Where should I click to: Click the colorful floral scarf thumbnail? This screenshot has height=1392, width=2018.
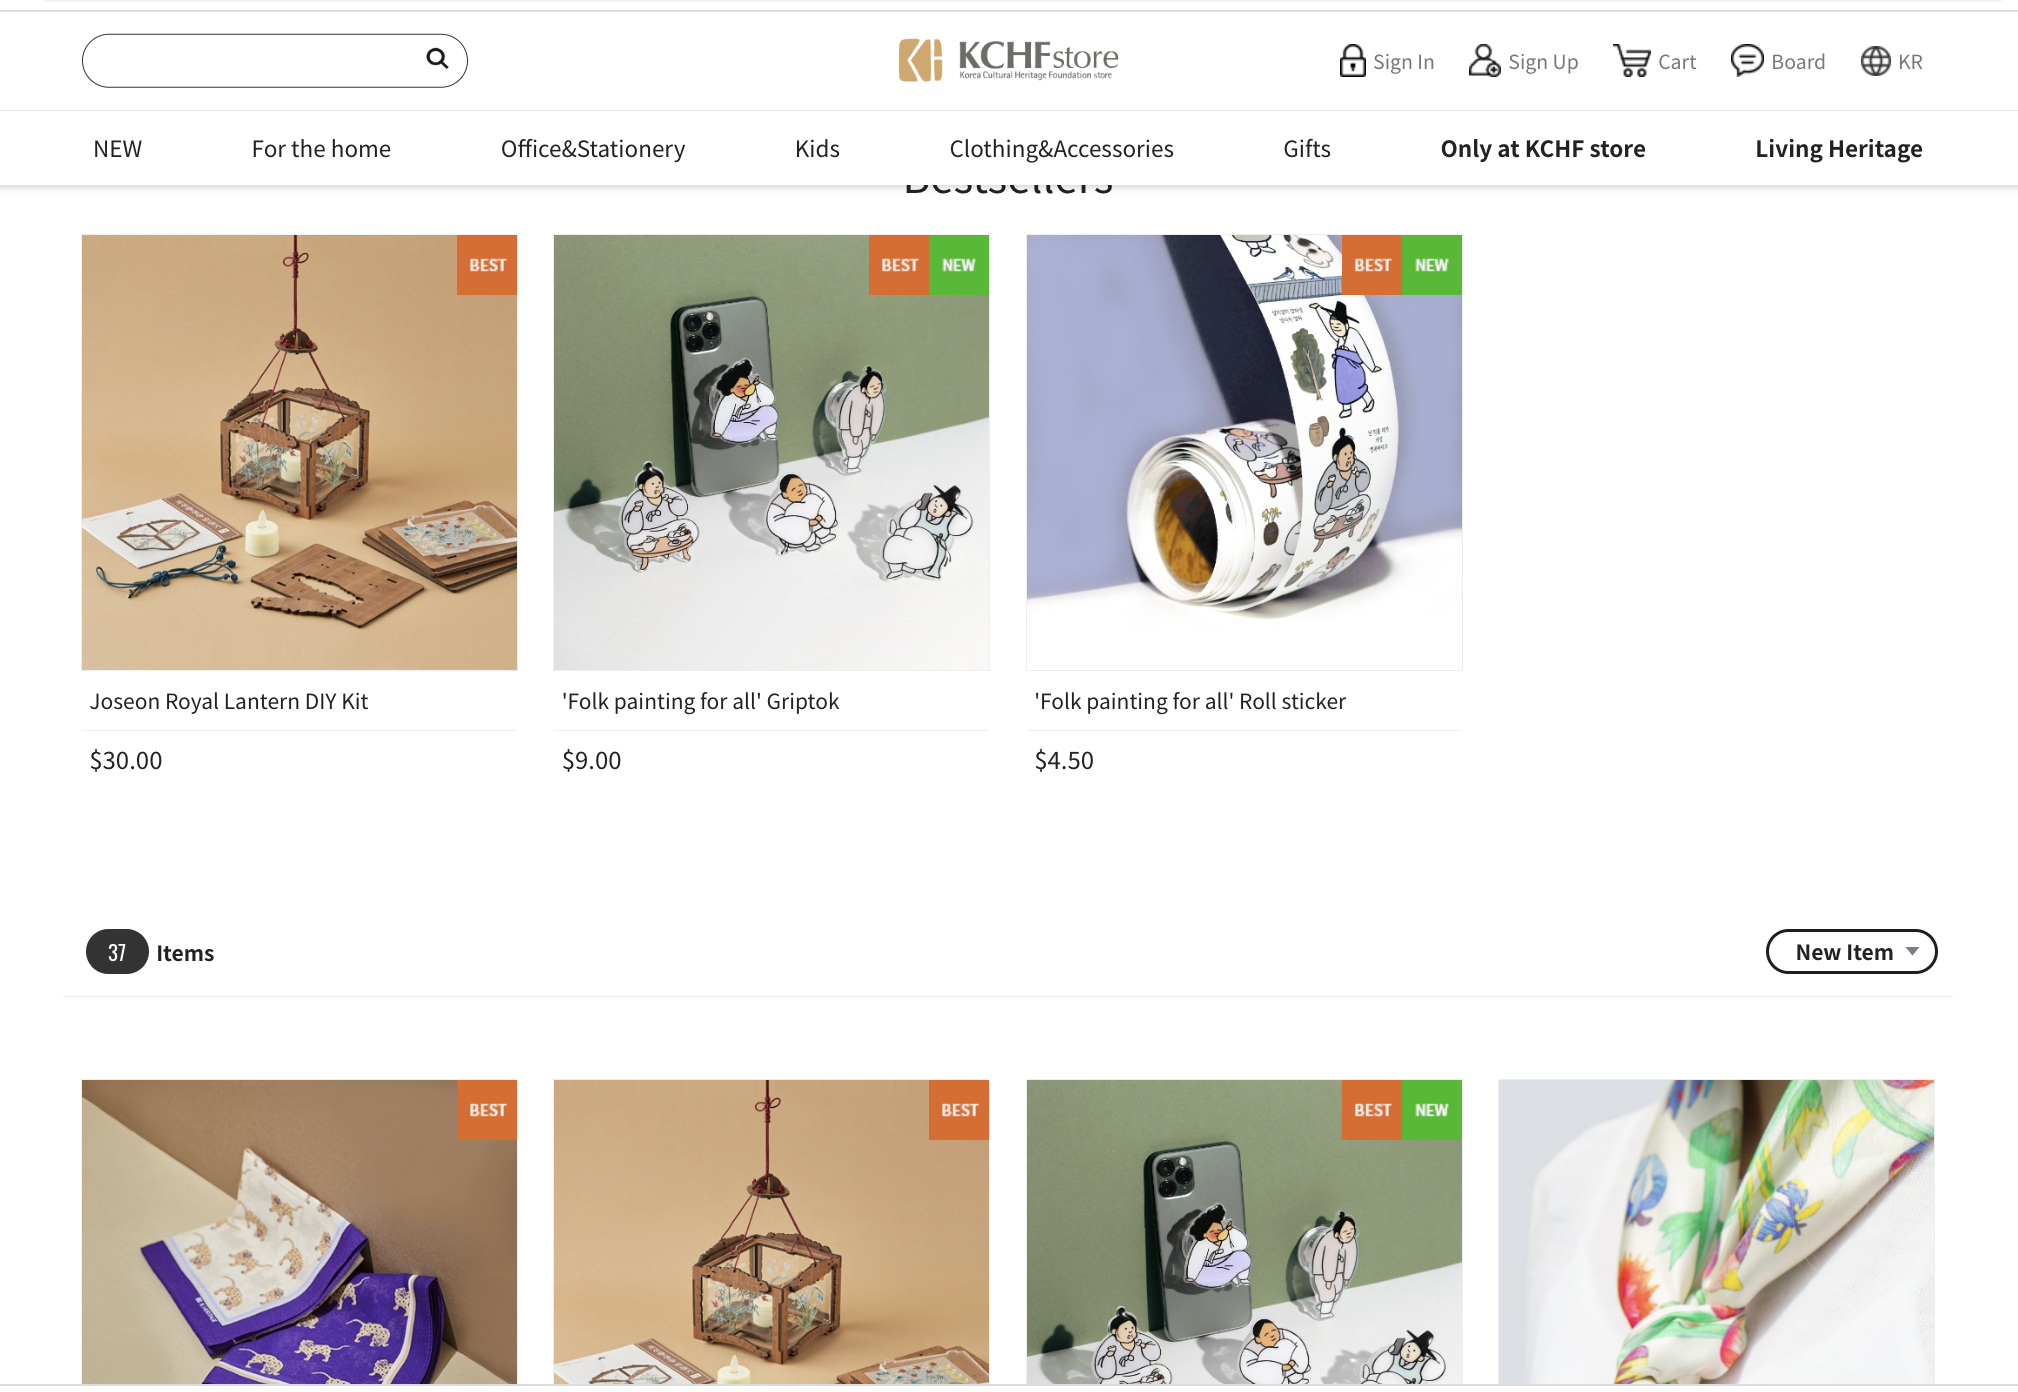(1716, 1232)
